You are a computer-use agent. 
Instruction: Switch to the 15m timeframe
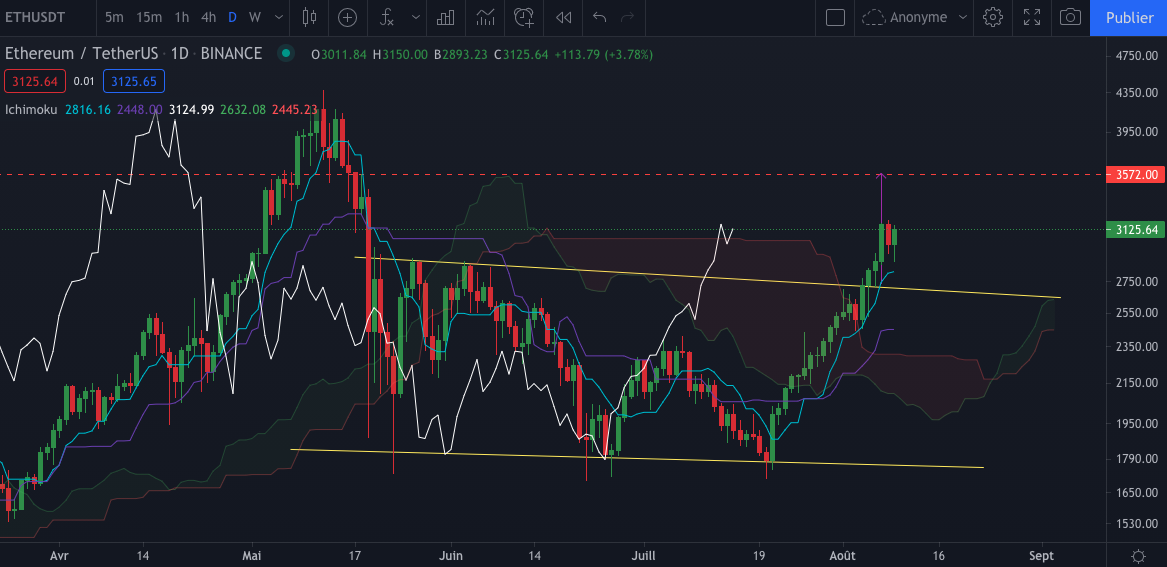click(x=149, y=17)
